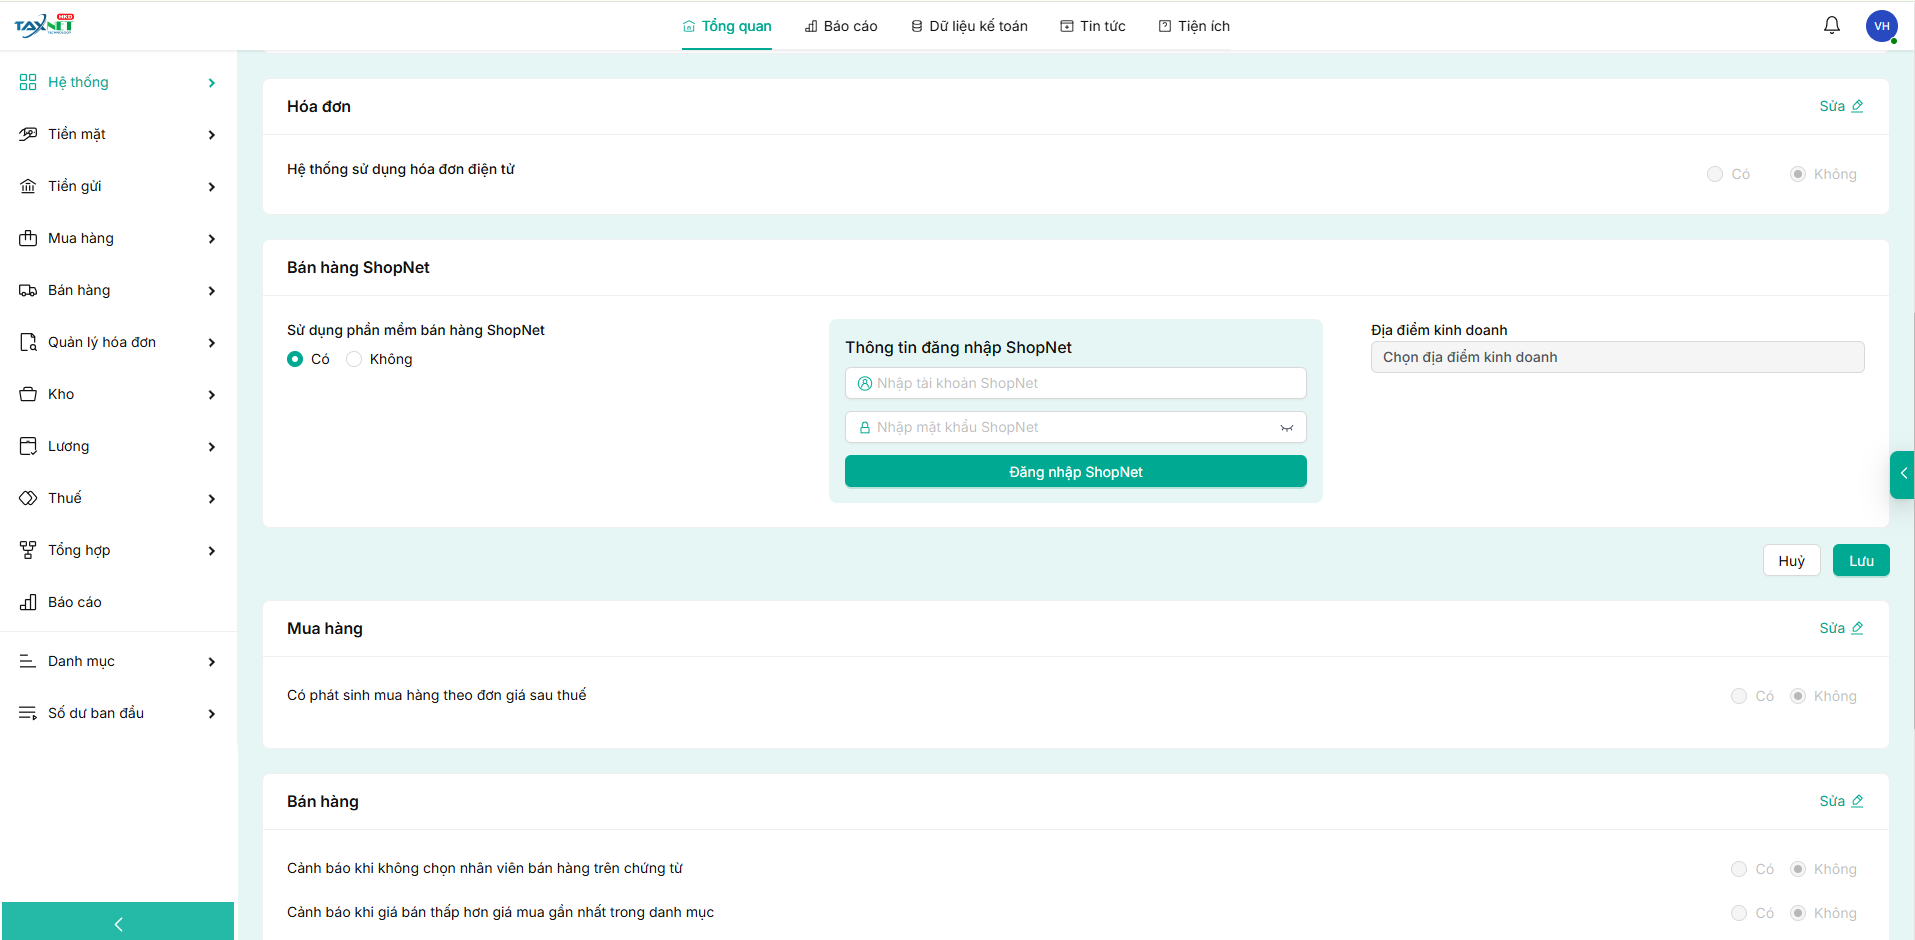Expand the Tiền gửi menu chevron

point(211,187)
